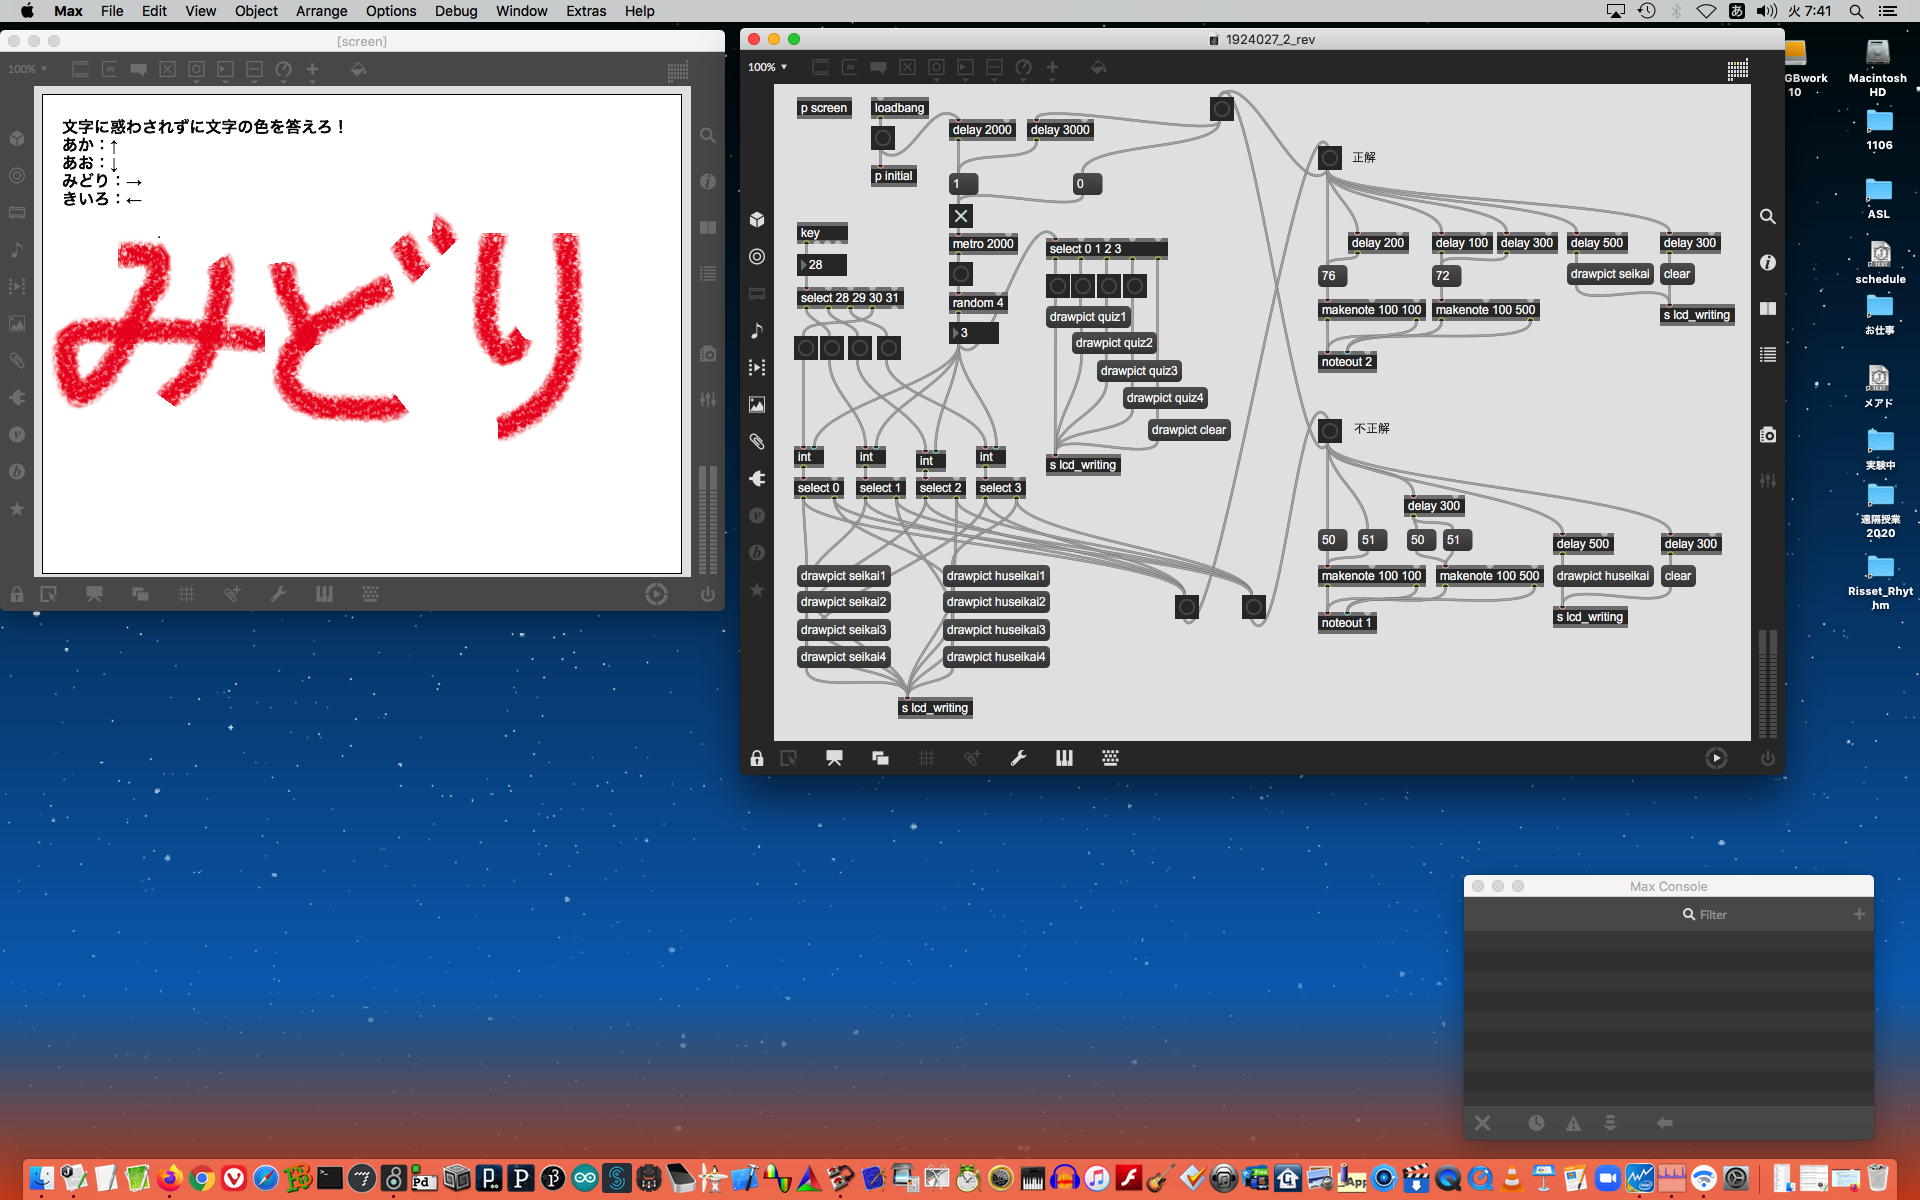Click the 'drawpict clear' message box
Screen dimensions: 1920x1200
coord(1188,430)
